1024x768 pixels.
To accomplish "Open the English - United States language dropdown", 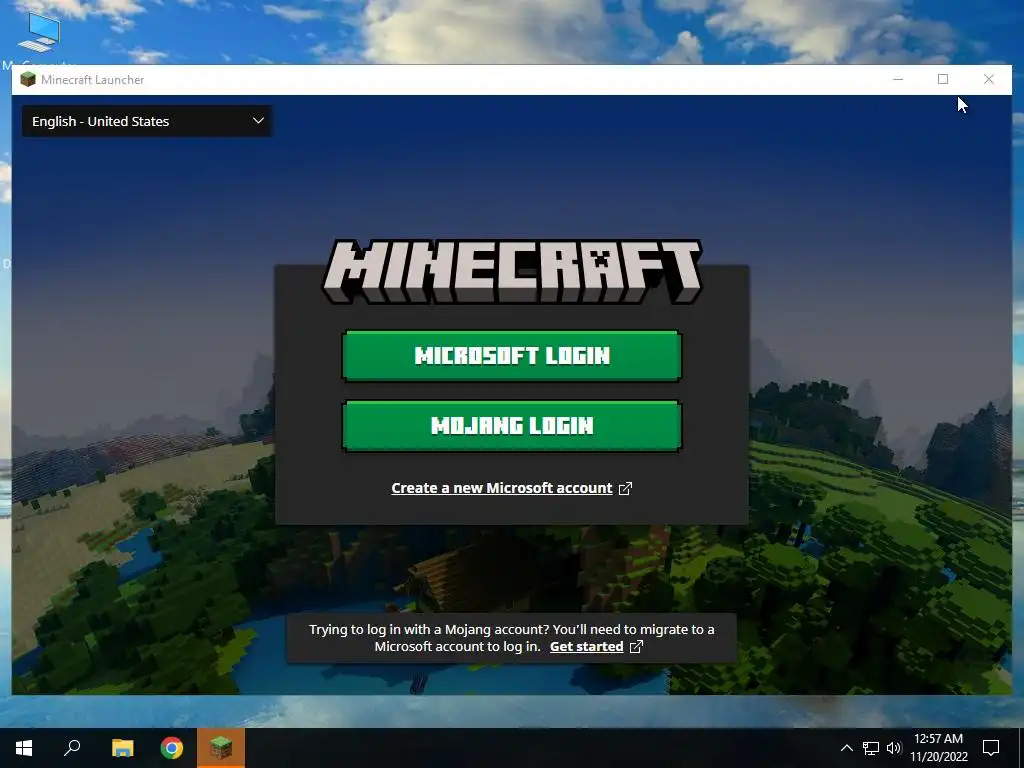I will 147,121.
